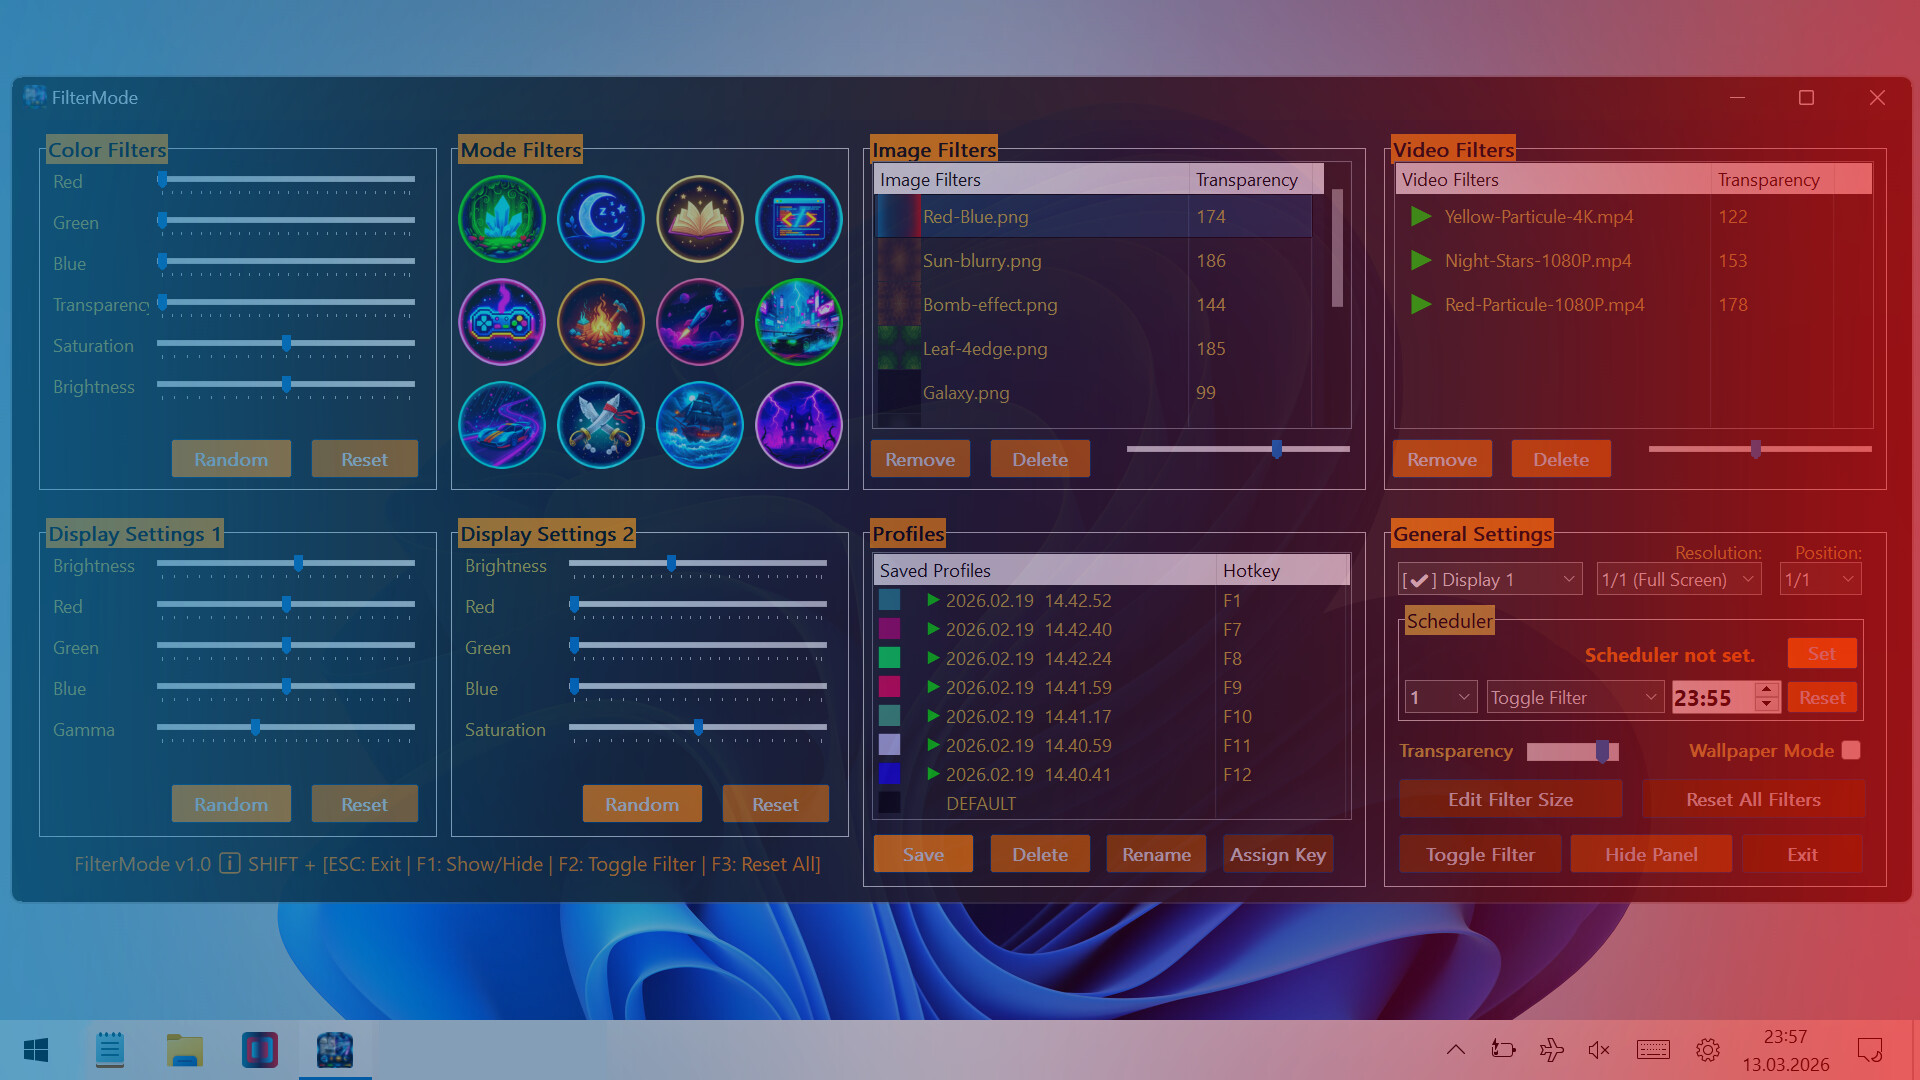This screenshot has height=1080, width=1920.
Task: Assign a hotkey to the selected profile
Action: pyautogui.click(x=1277, y=853)
